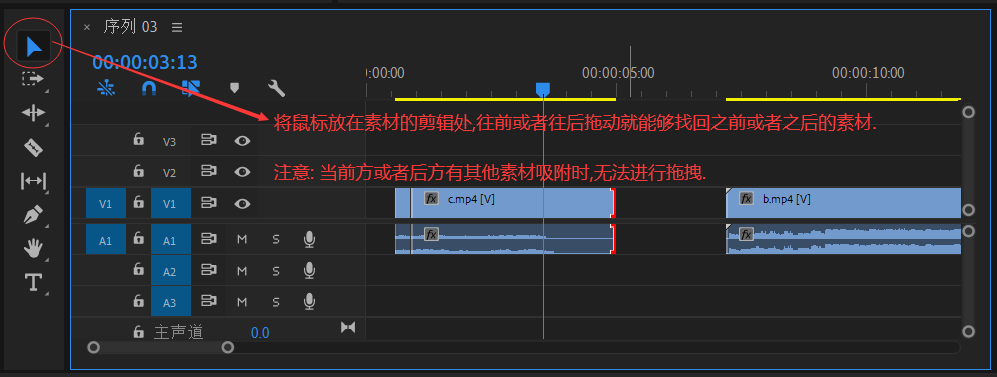Add a marker with marker button
Screen dimensions: 997x377
point(234,88)
